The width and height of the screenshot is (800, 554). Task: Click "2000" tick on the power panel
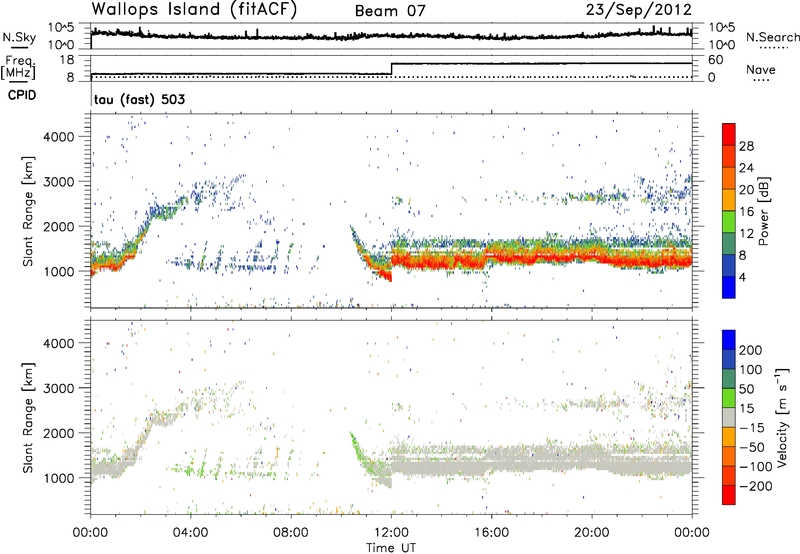pos(58,226)
